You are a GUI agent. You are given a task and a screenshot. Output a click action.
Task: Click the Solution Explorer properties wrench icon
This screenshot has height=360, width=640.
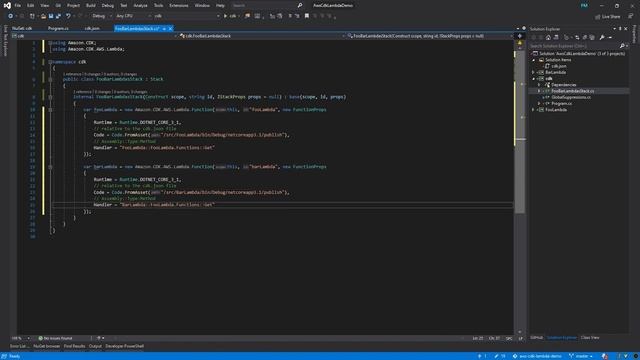click(602, 38)
